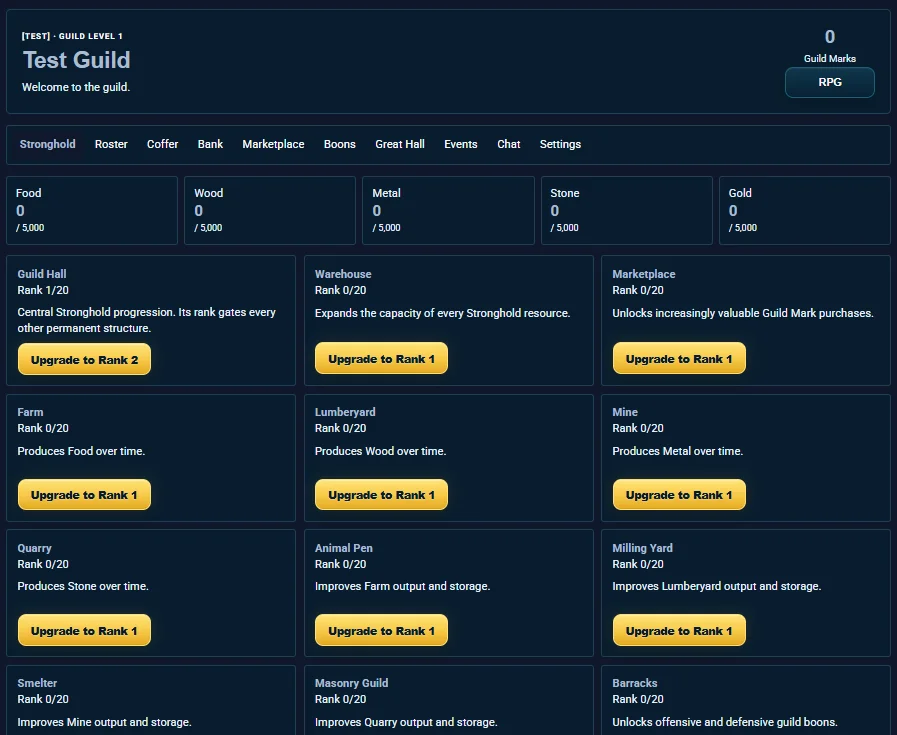Click the "Guild Hall" card title
The width and height of the screenshot is (897, 735).
coord(42,274)
